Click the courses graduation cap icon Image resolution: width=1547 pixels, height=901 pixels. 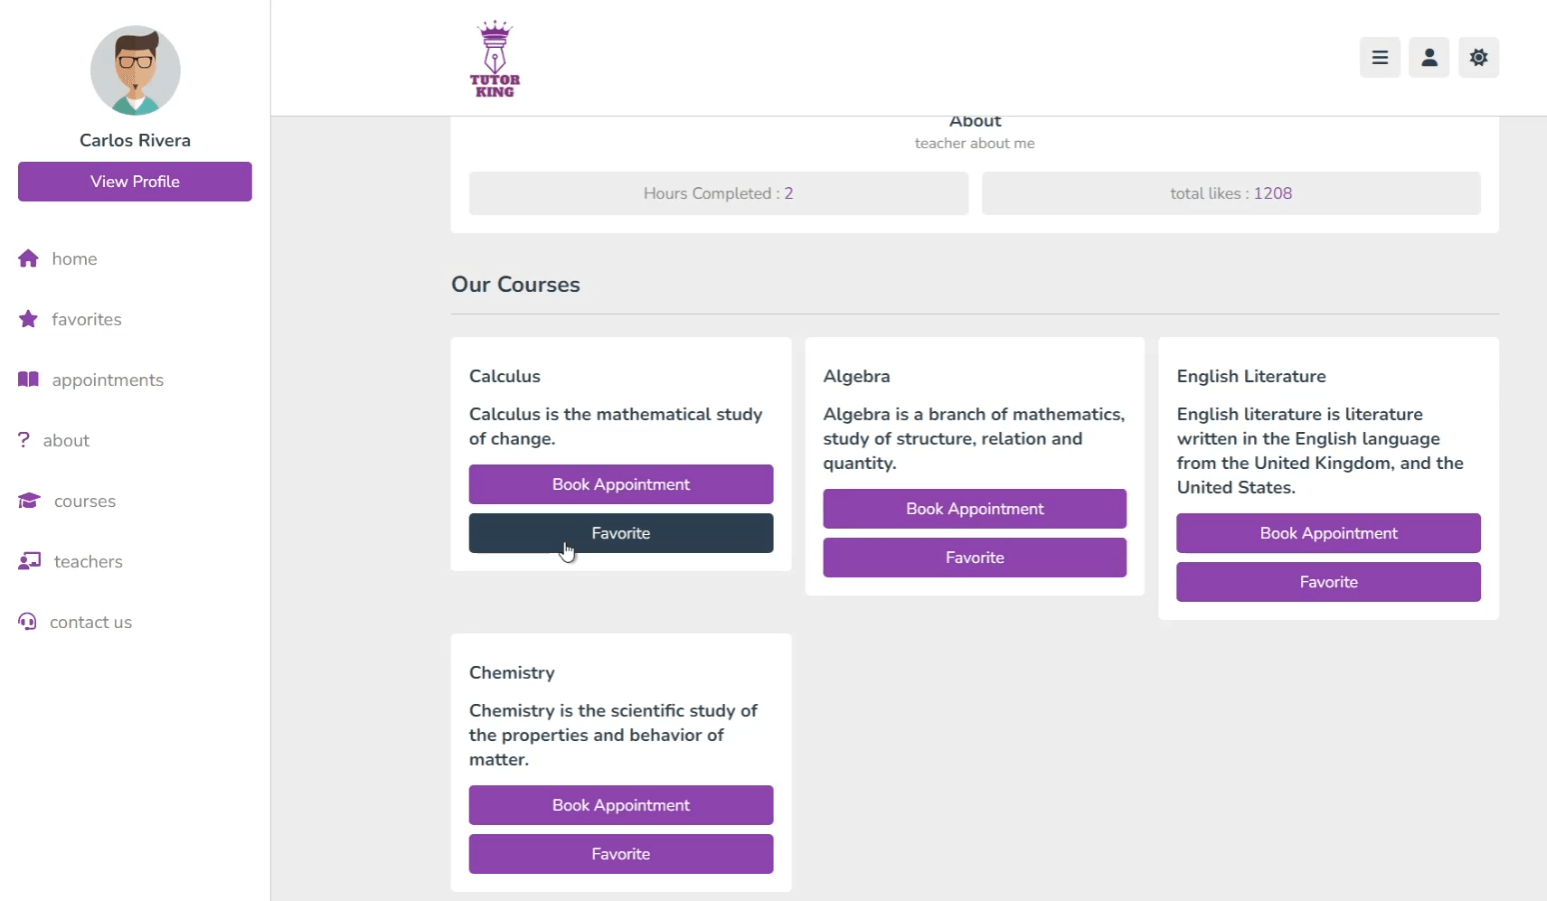pos(29,501)
